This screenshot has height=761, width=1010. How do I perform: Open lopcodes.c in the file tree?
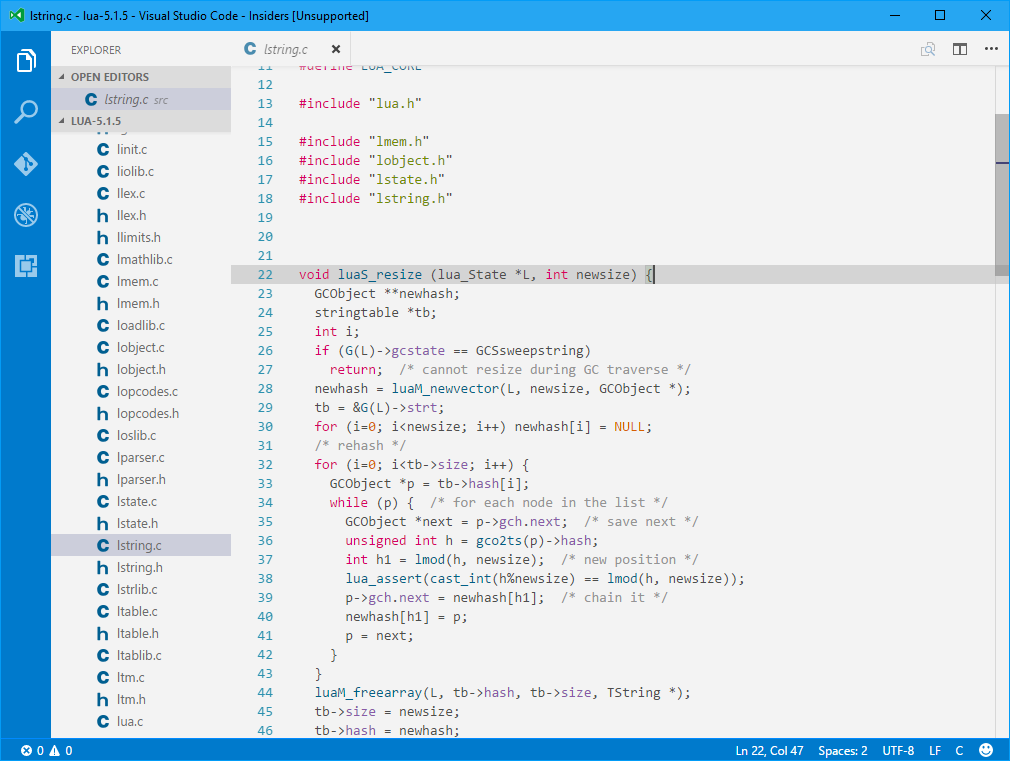tap(141, 391)
